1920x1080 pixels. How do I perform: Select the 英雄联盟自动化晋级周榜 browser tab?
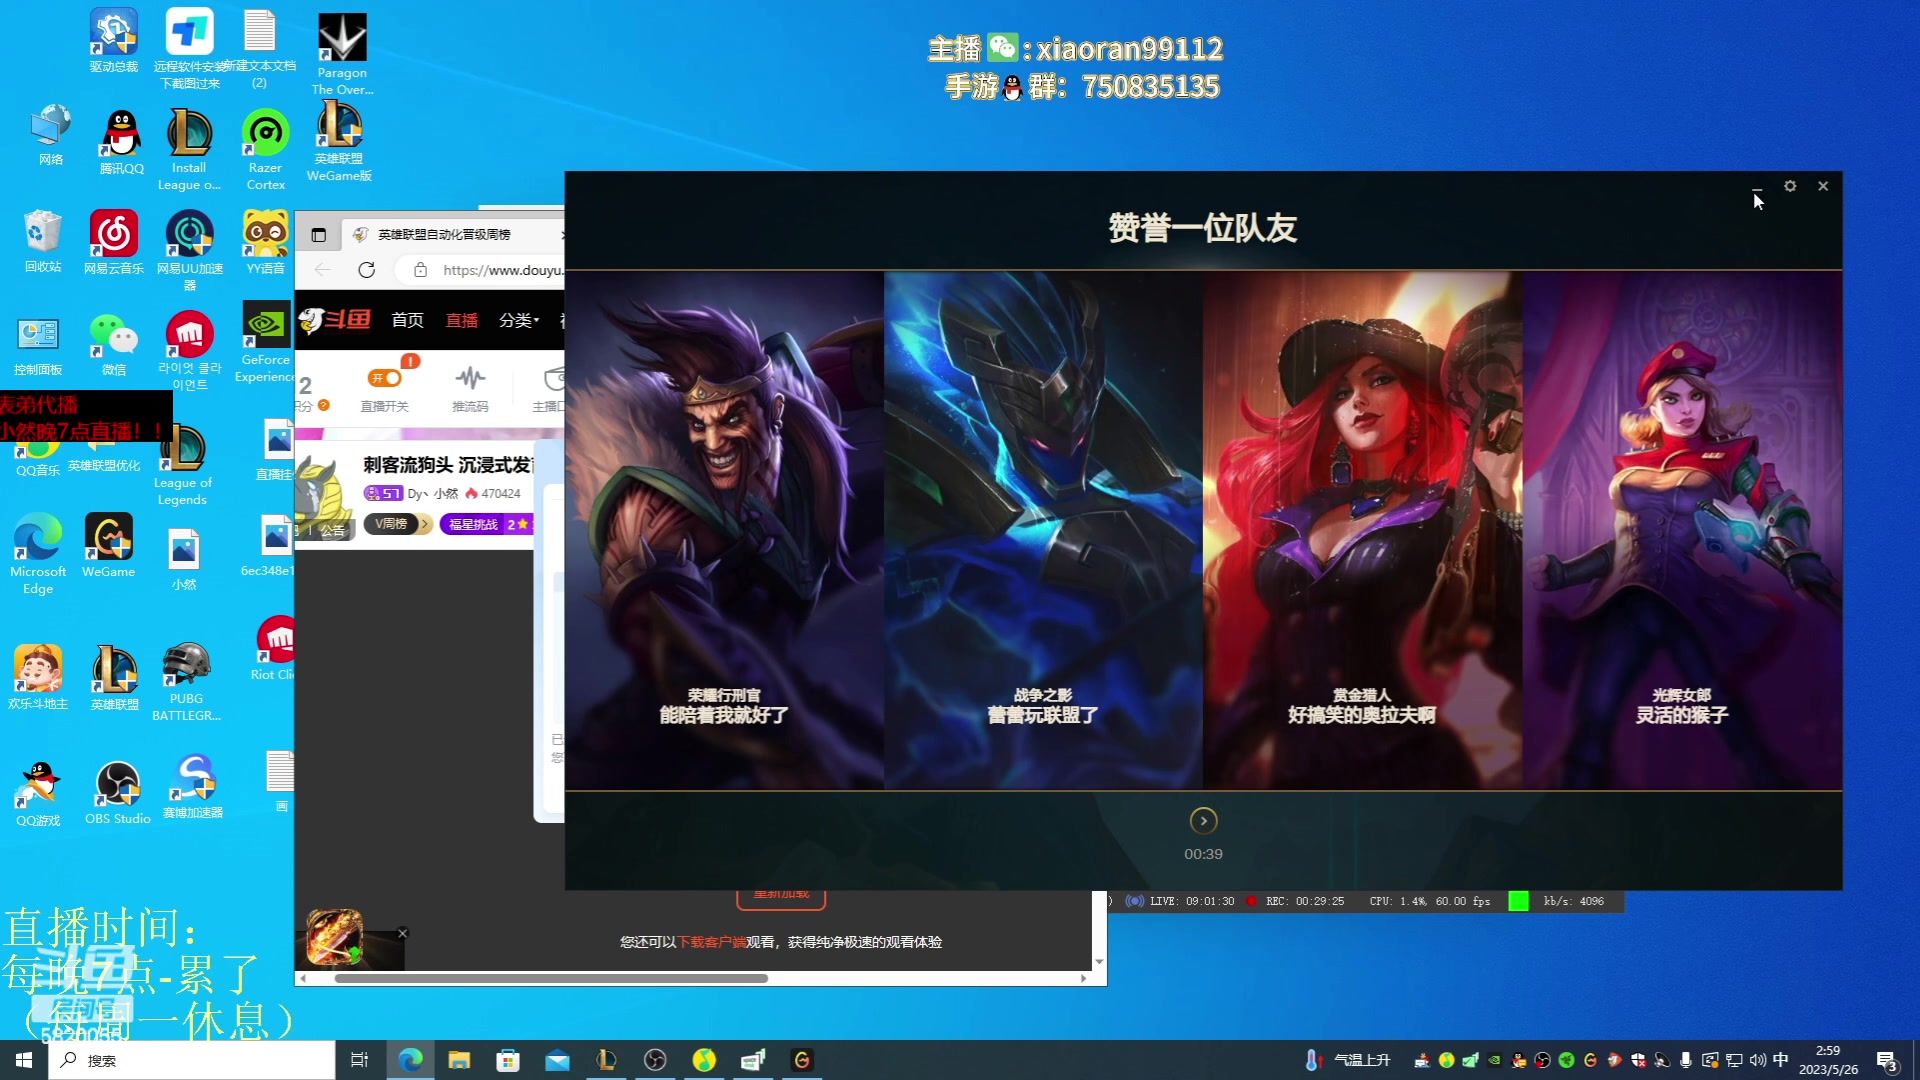click(455, 234)
